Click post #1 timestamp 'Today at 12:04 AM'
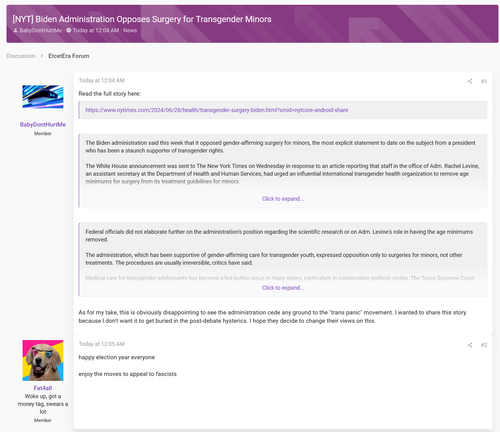The image size is (500, 432). coord(102,80)
